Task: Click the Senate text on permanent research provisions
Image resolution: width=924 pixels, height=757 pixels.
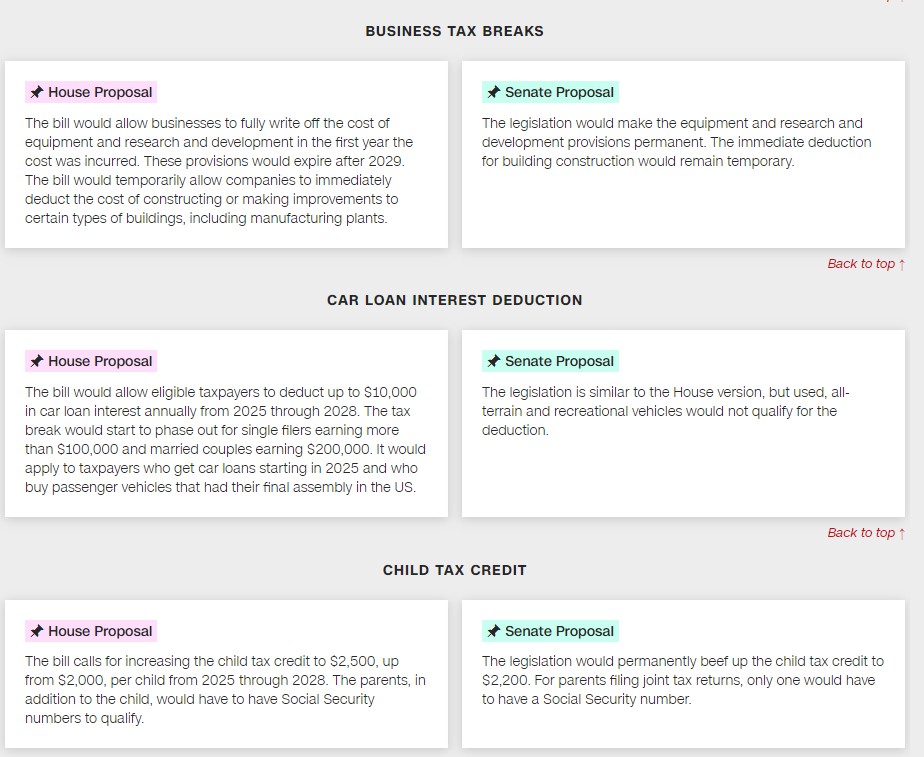Action: click(x=675, y=142)
